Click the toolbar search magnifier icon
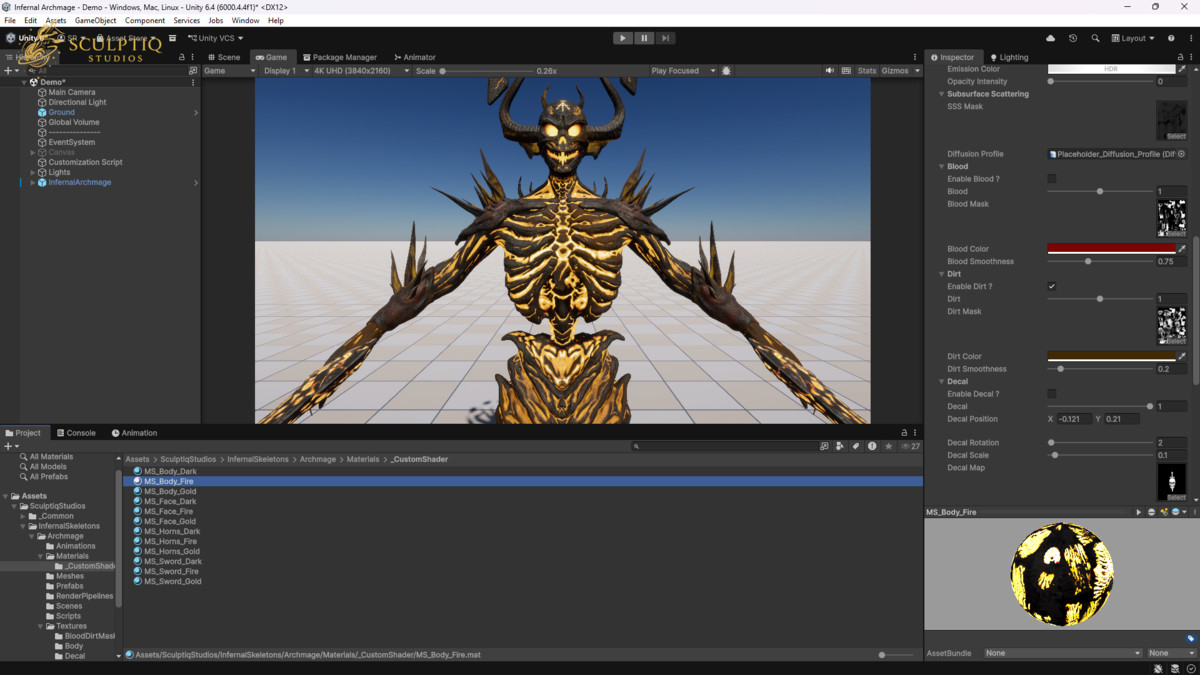1200x675 pixels. 1095,38
